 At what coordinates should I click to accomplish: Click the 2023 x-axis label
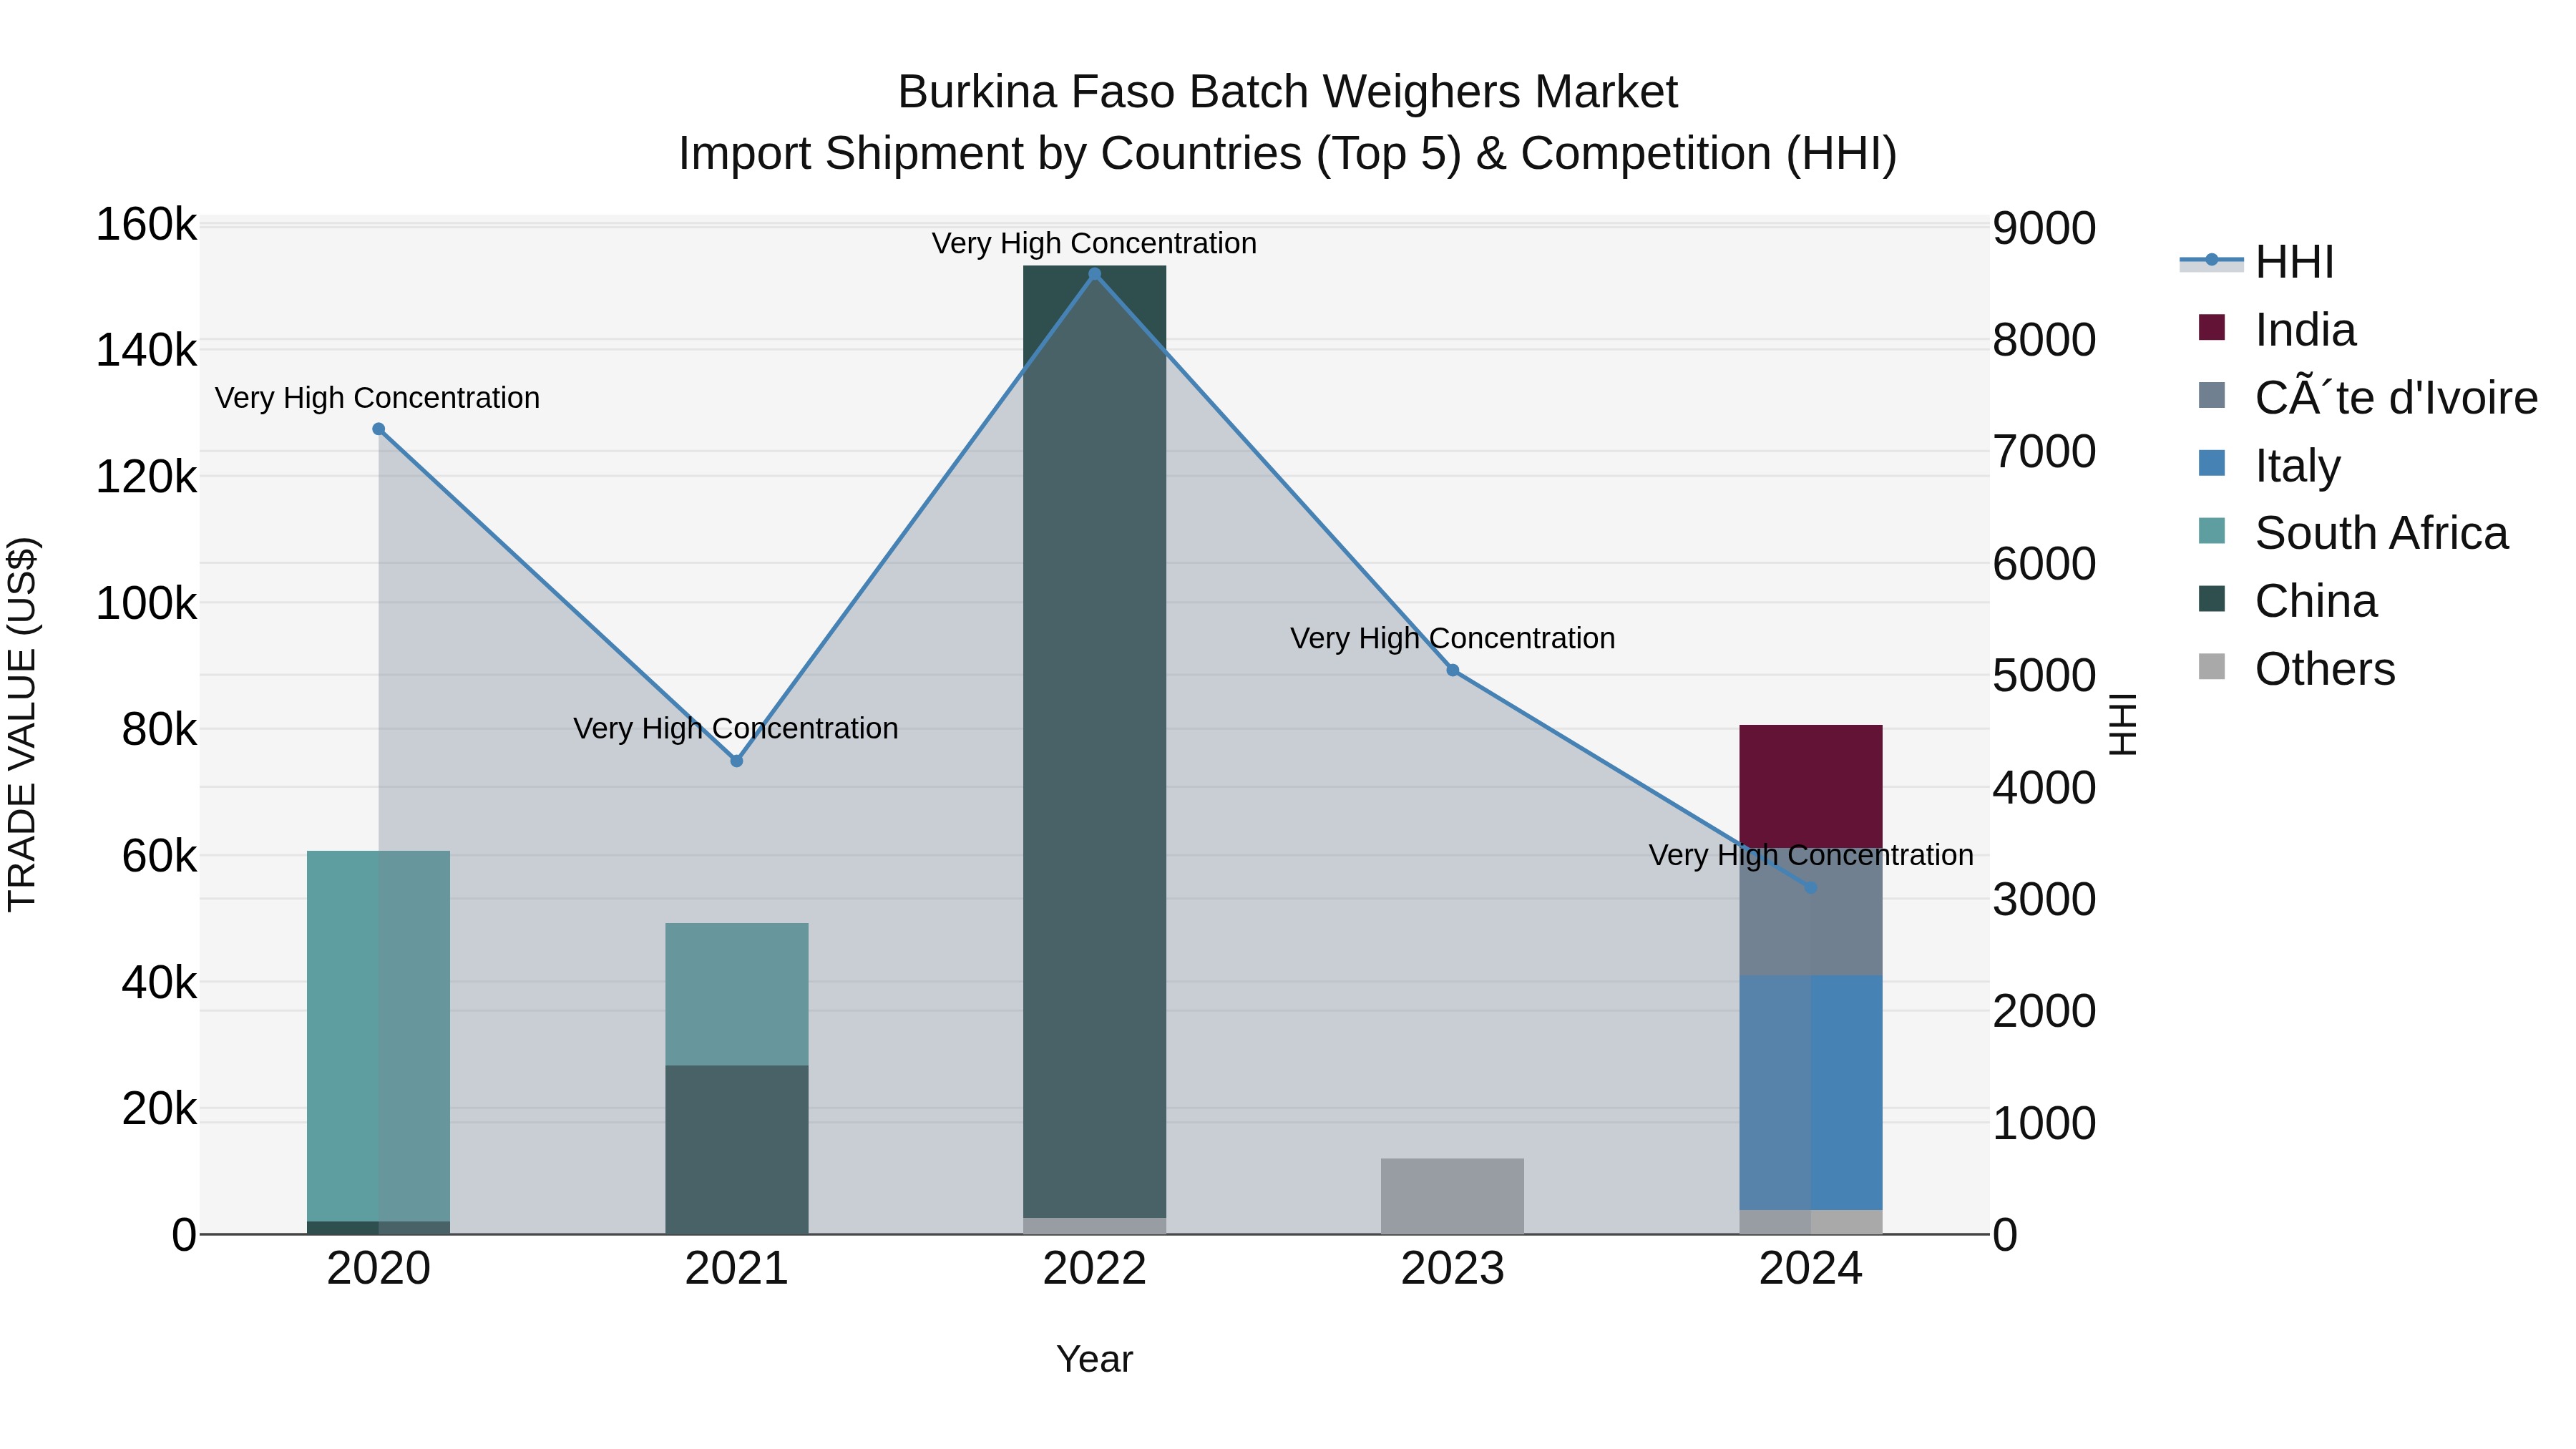(x=1453, y=1269)
